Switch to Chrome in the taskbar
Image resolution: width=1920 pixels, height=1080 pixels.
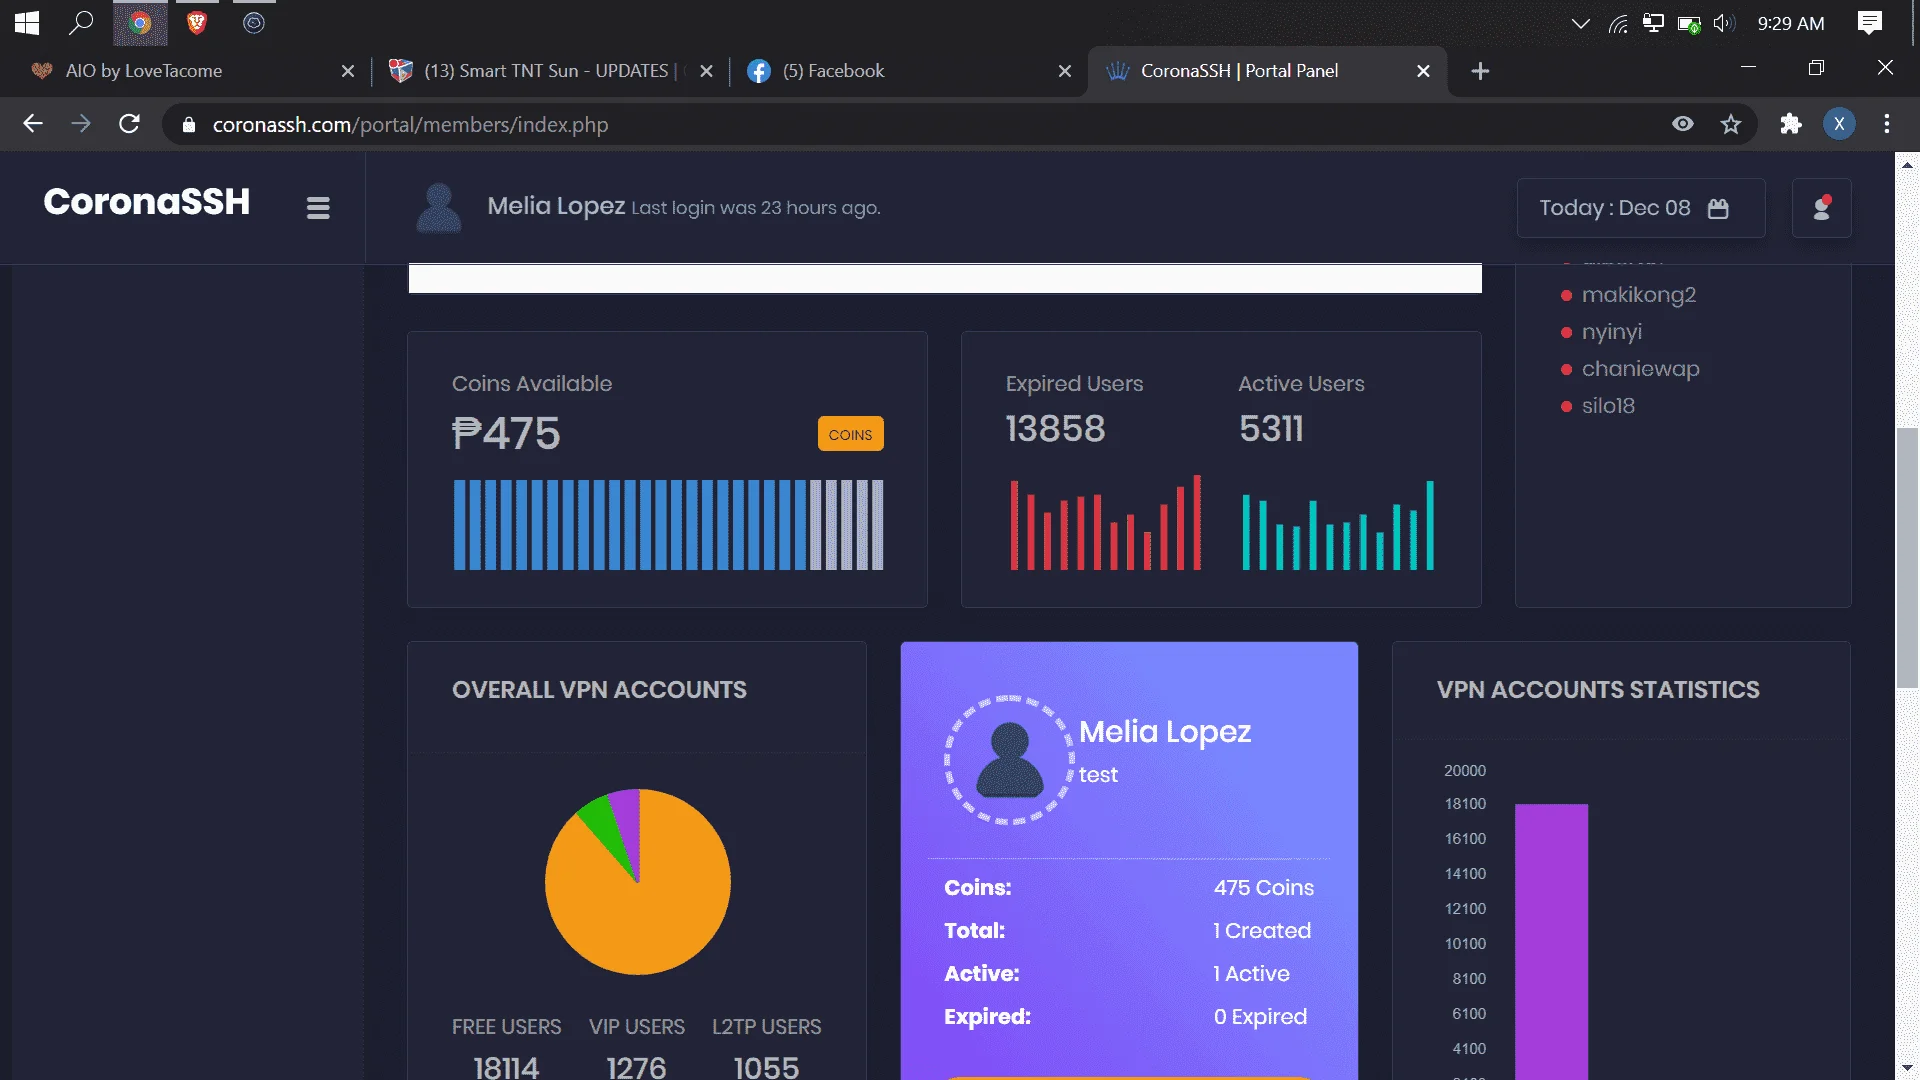pyautogui.click(x=140, y=23)
